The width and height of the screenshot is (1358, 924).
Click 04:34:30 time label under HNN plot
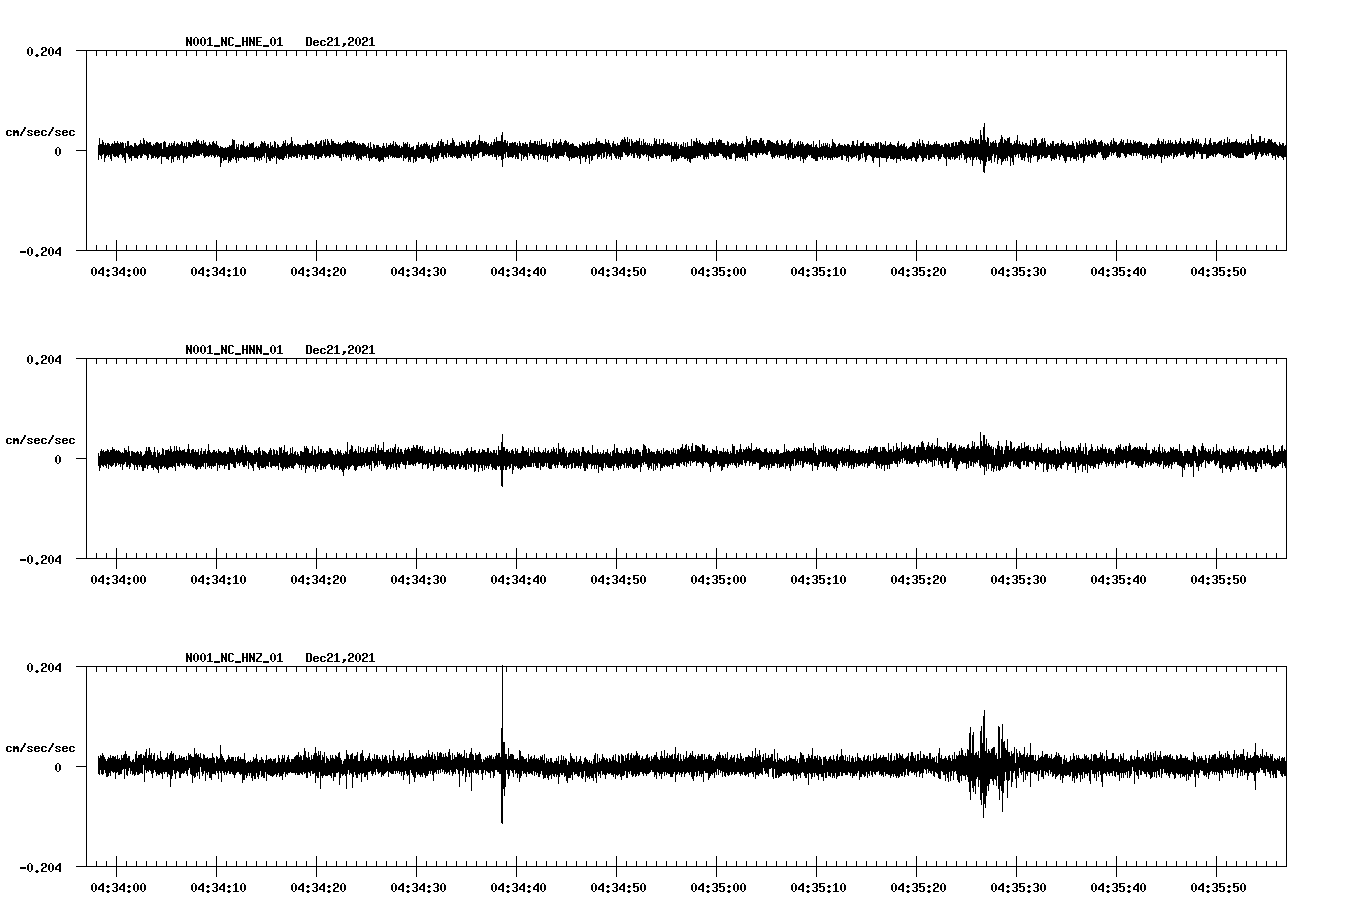click(x=418, y=579)
